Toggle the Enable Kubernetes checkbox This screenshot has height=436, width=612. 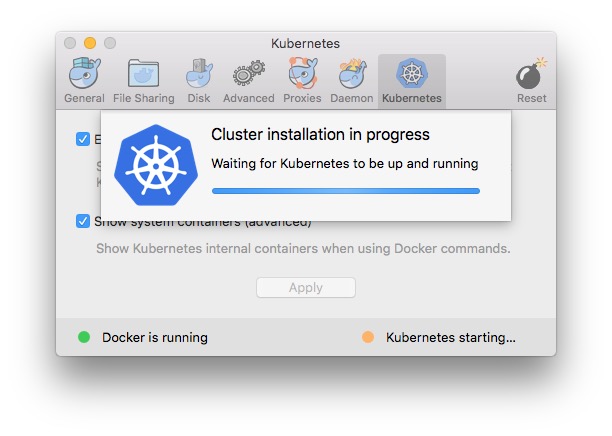(x=83, y=139)
